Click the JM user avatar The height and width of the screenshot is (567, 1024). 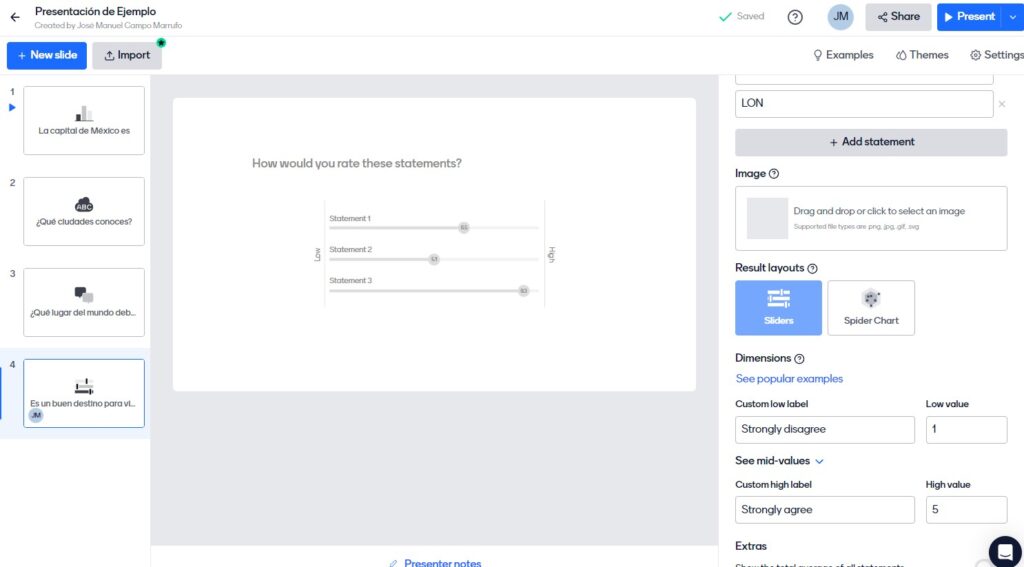pyautogui.click(x=840, y=17)
